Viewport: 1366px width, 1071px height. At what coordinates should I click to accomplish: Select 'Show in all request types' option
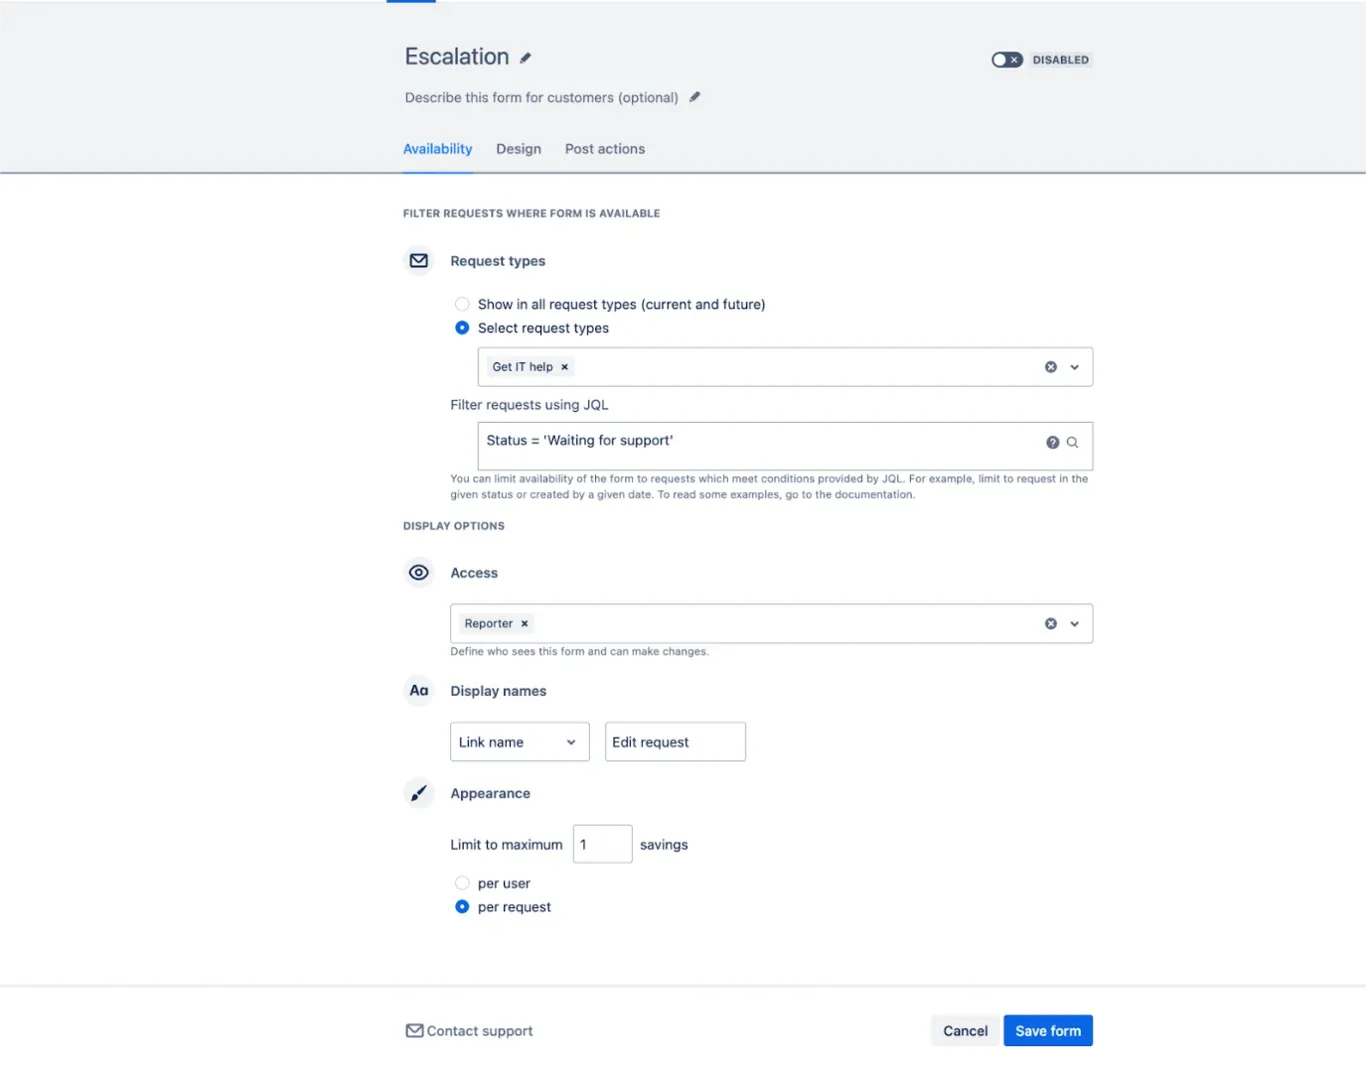point(462,304)
